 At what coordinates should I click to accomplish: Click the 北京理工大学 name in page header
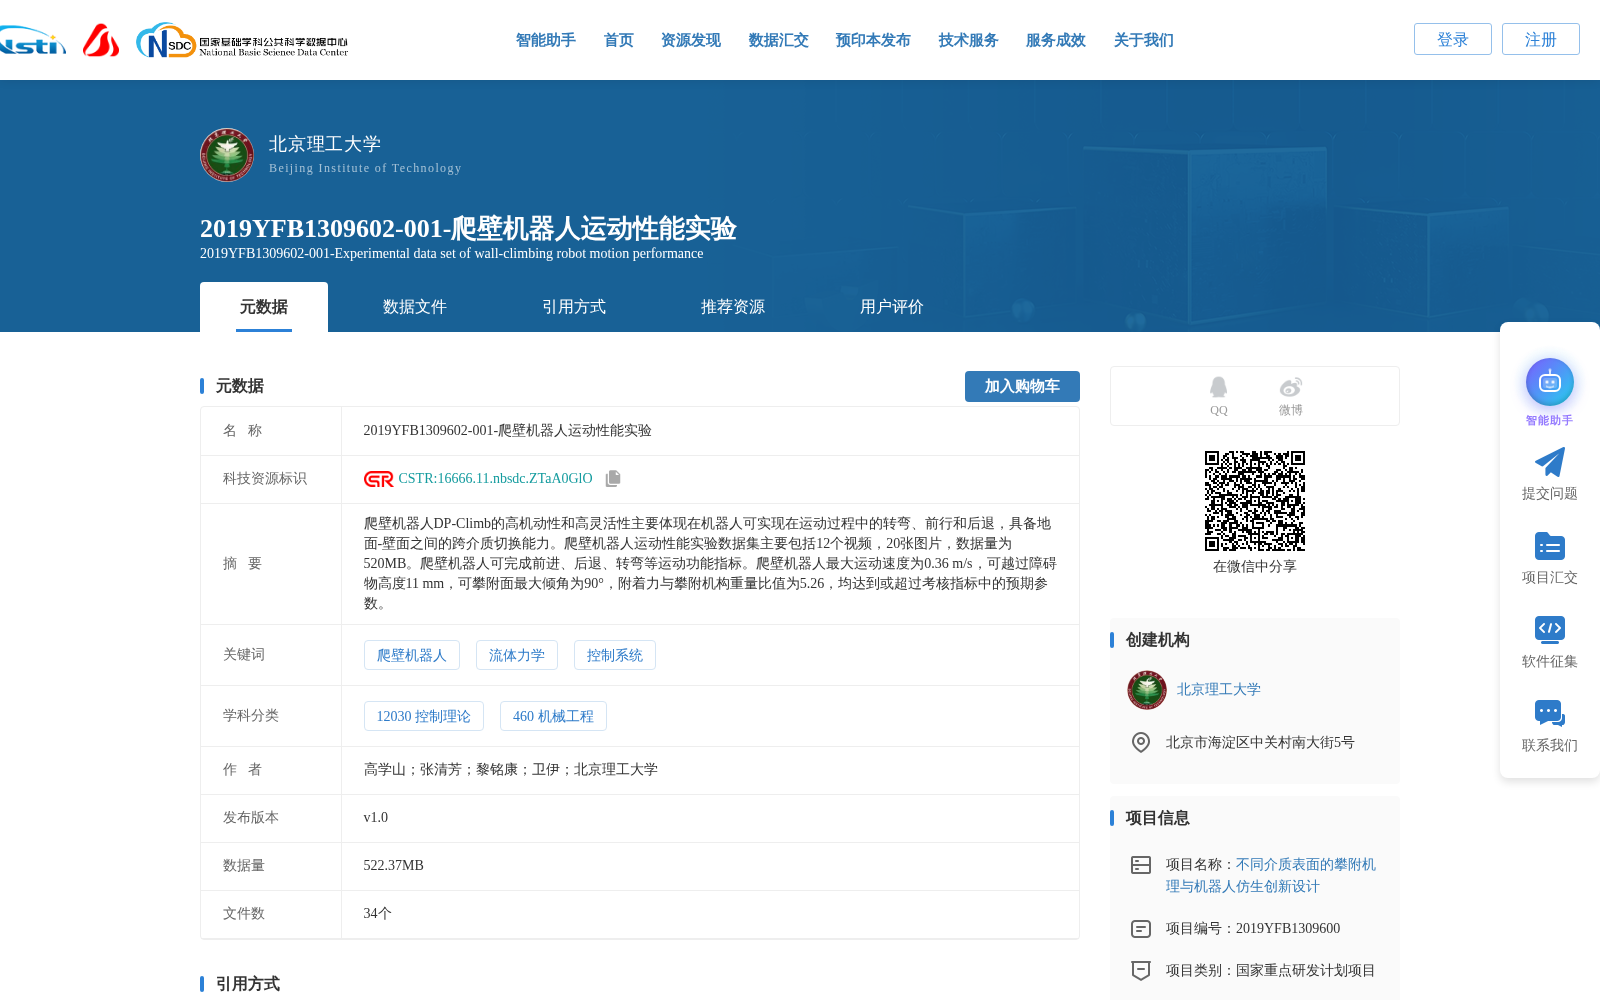tap(325, 144)
